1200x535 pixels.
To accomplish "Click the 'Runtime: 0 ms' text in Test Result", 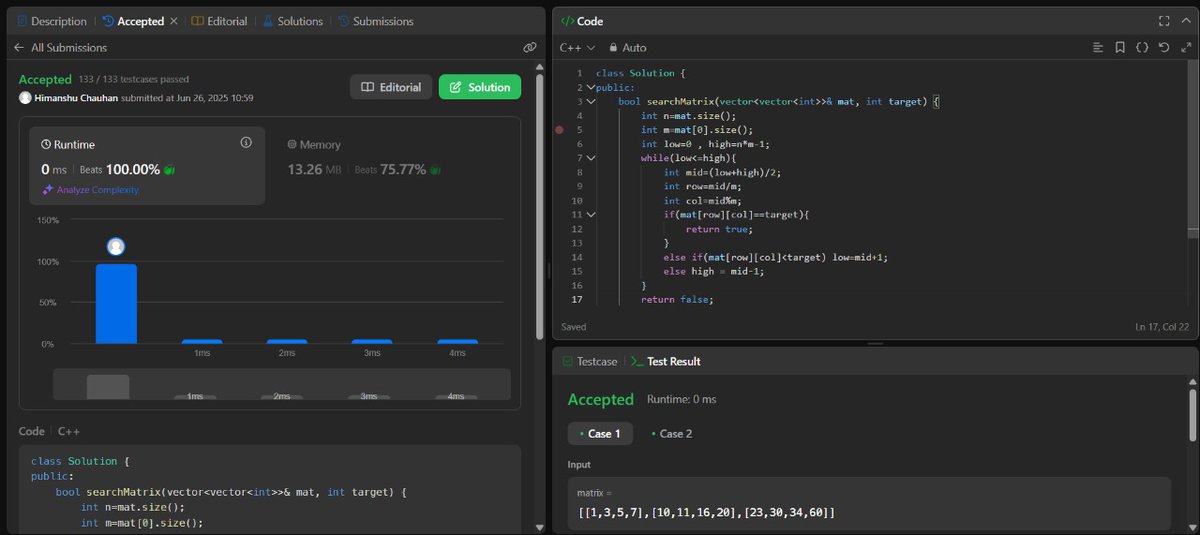I will 682,399.
